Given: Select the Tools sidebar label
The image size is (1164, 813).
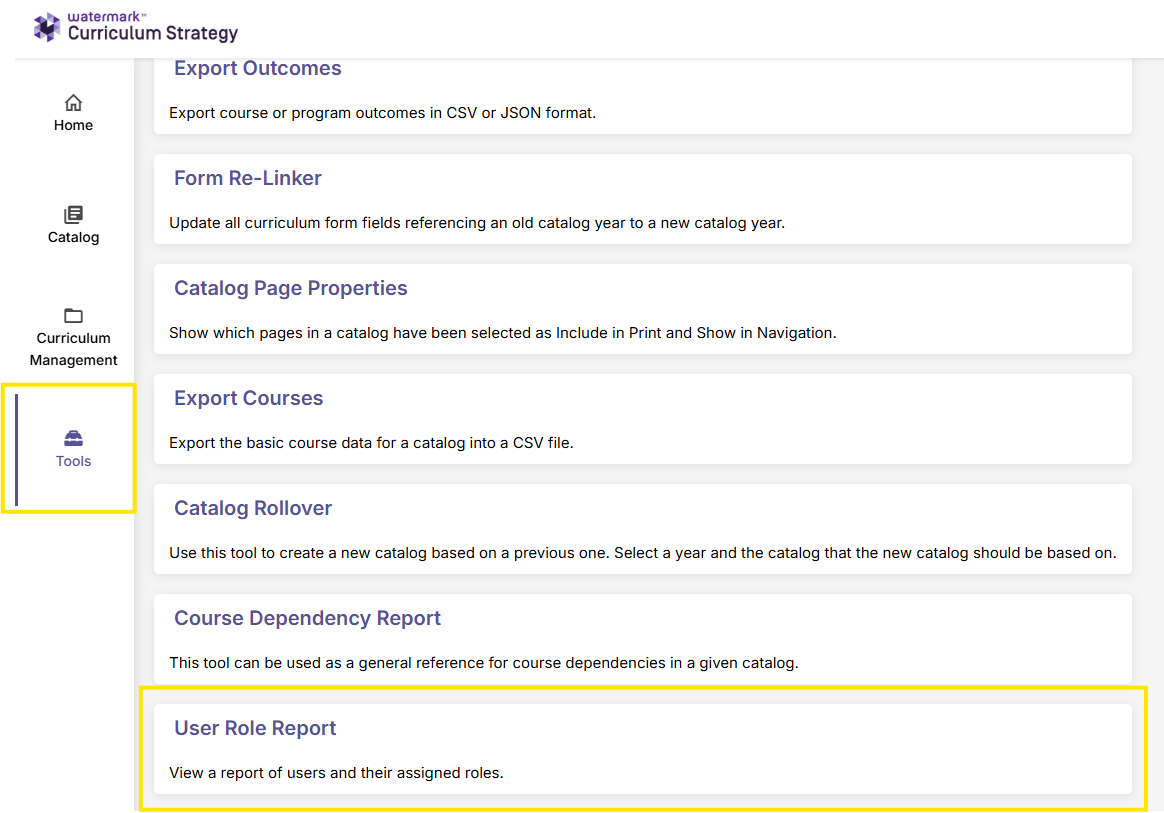Looking at the screenshot, I should [x=73, y=461].
